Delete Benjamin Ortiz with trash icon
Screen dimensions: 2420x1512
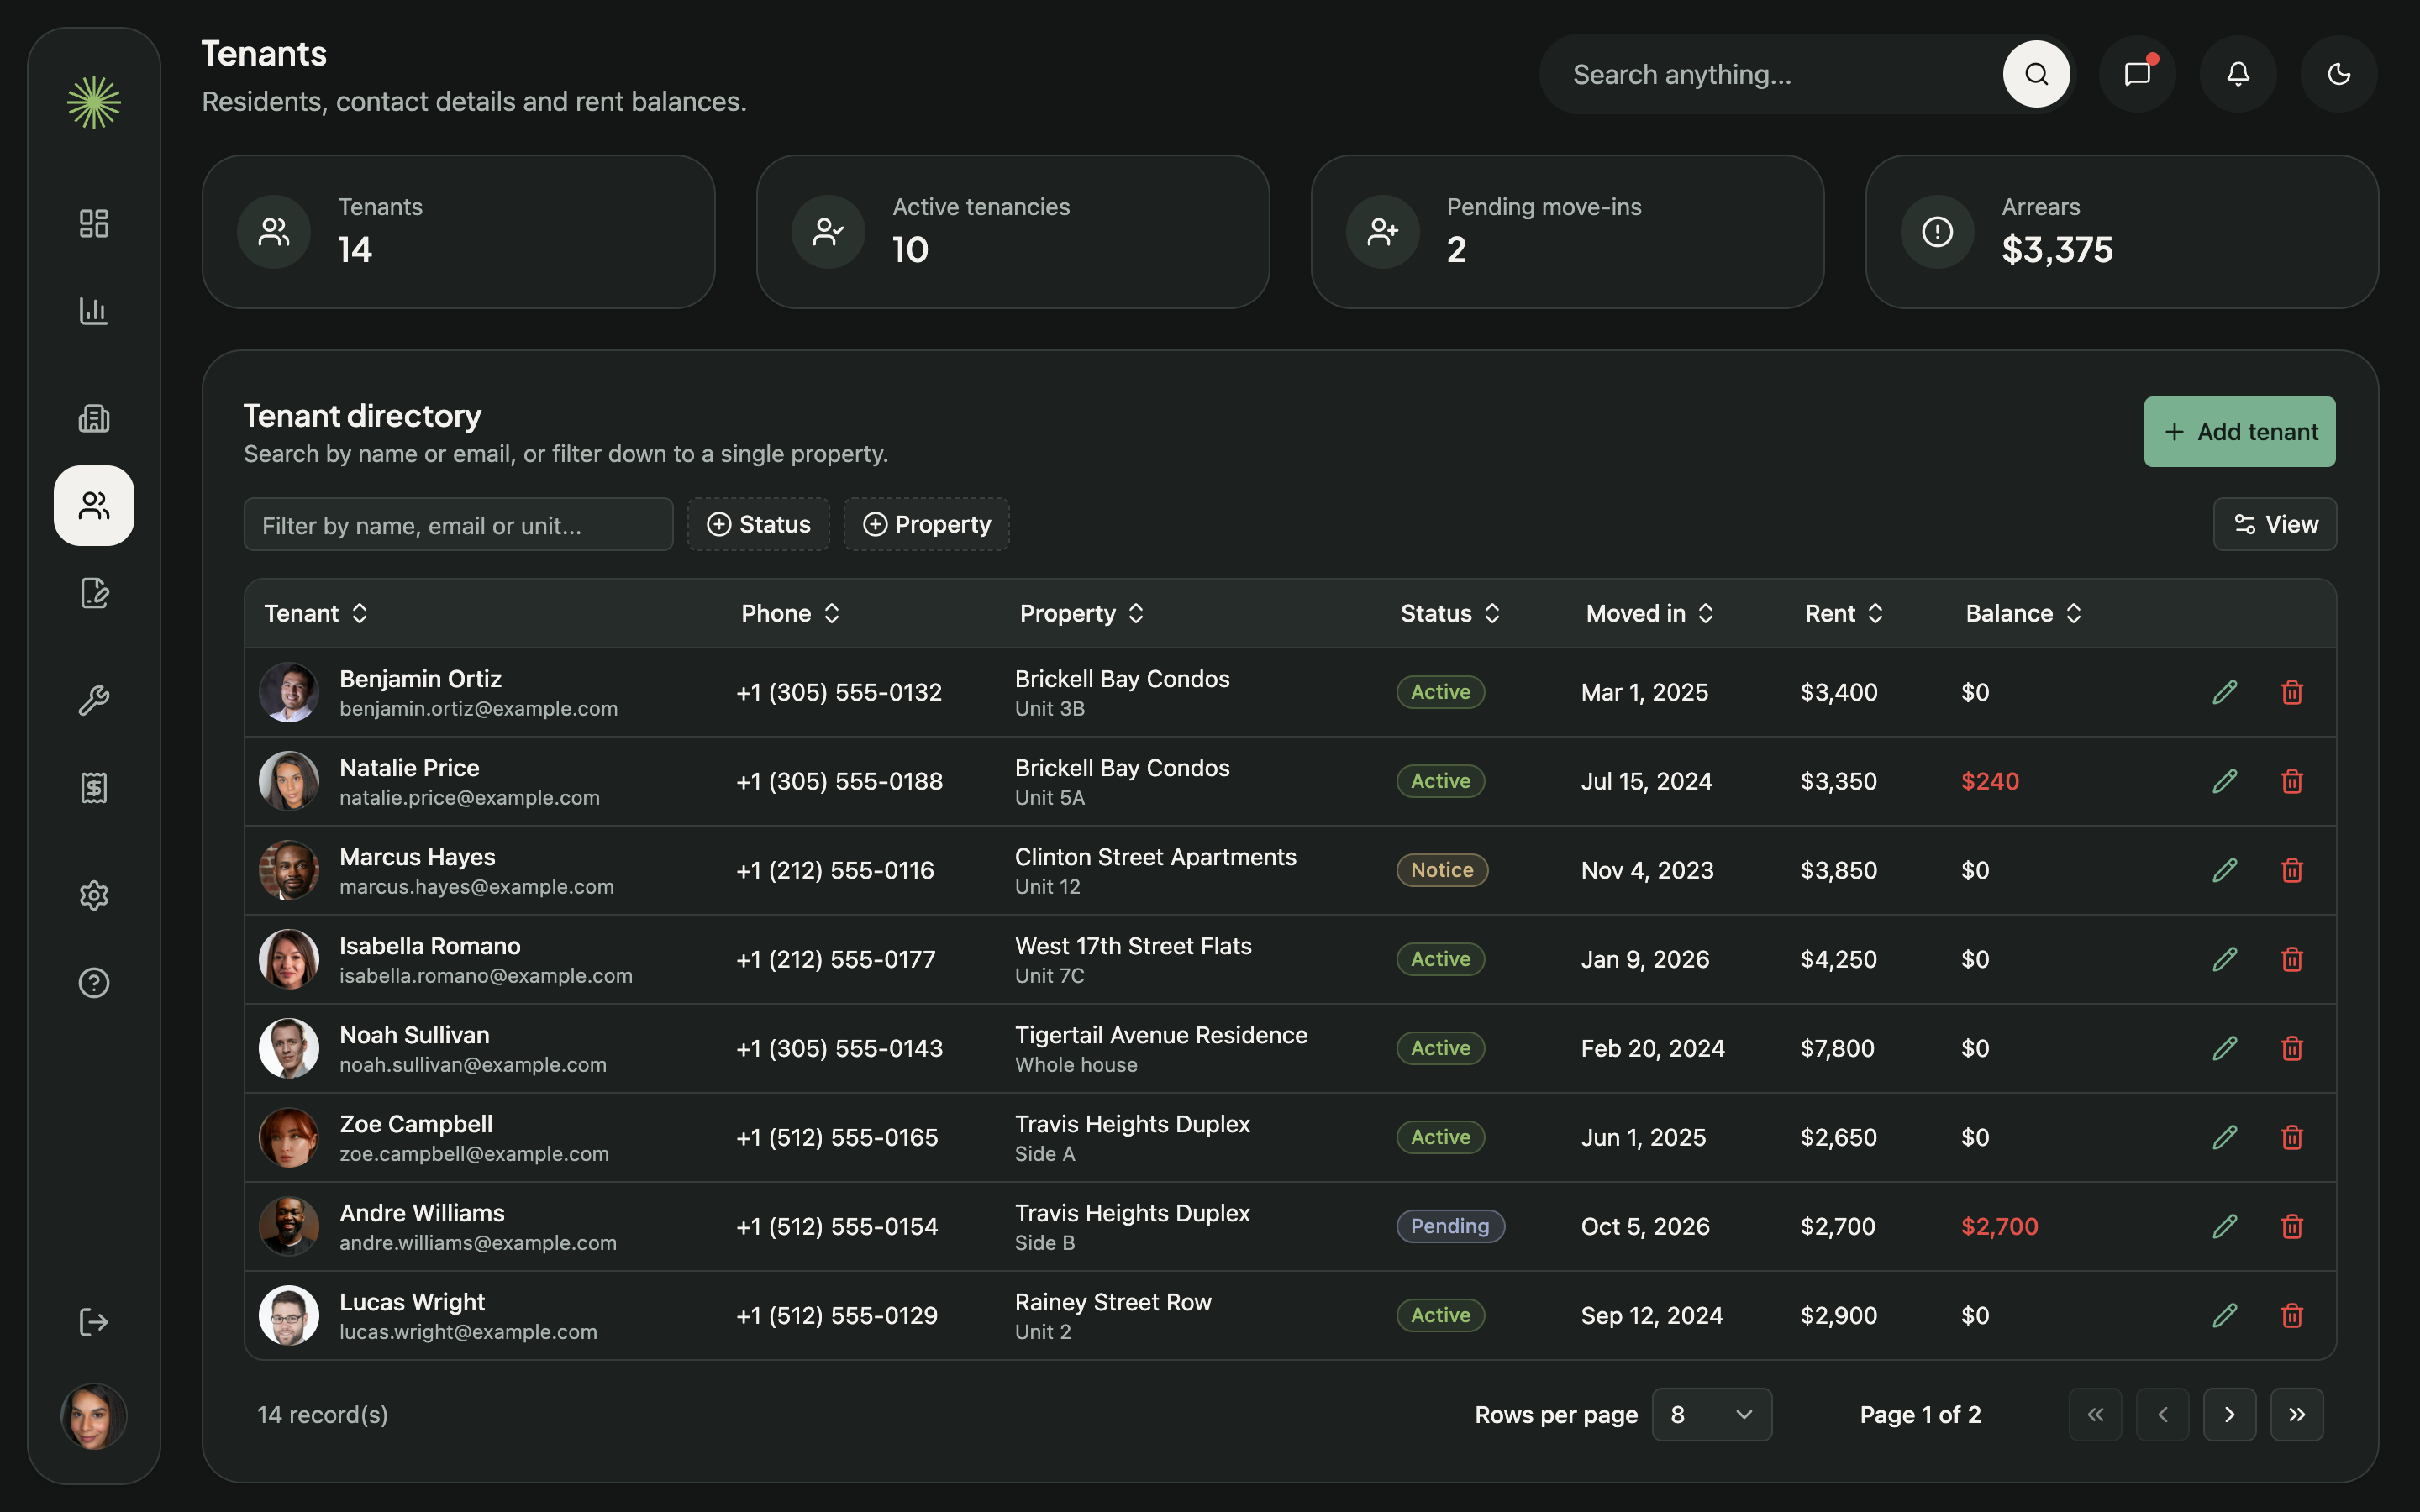(x=2292, y=692)
